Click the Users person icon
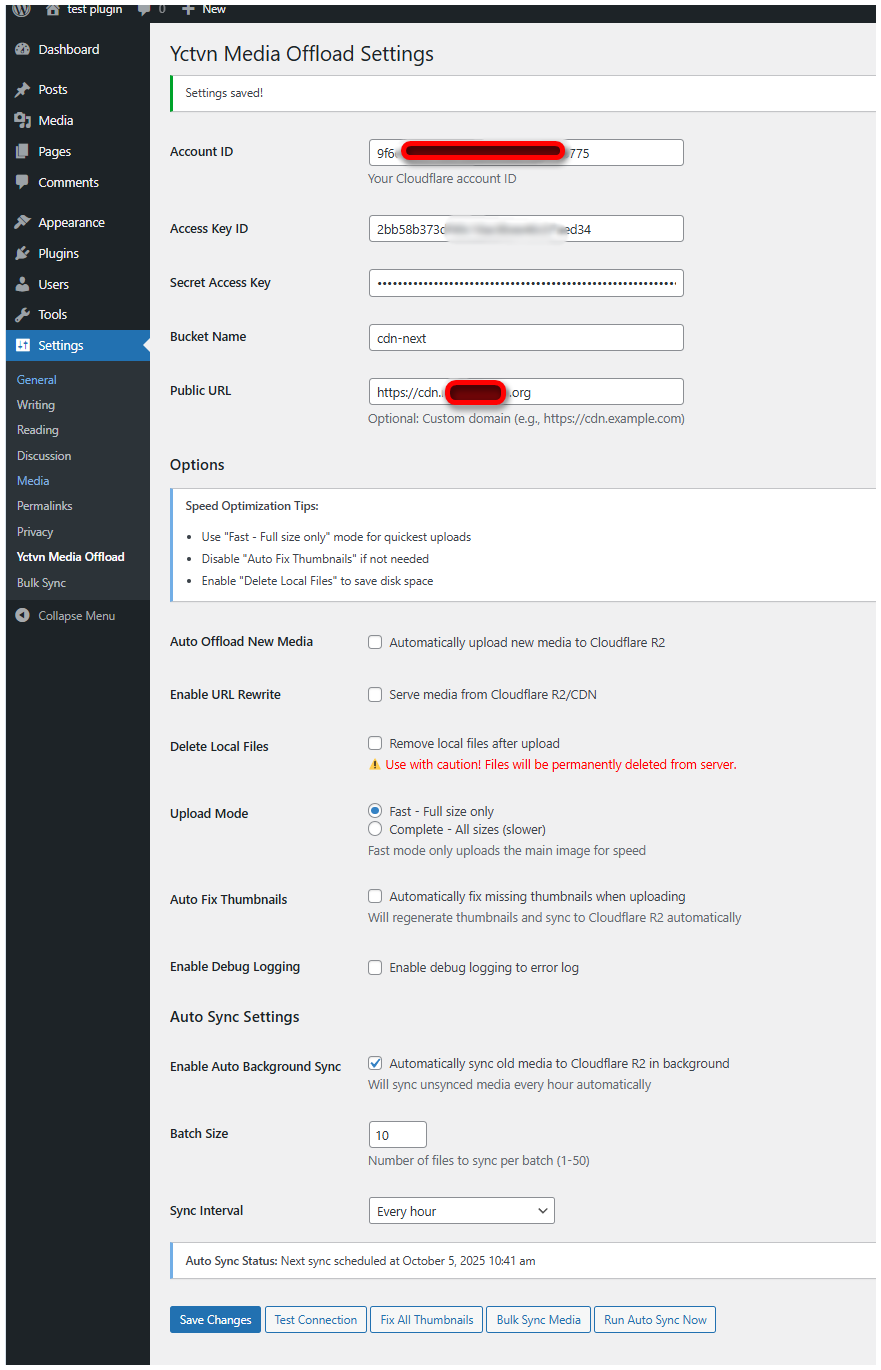 coord(23,284)
